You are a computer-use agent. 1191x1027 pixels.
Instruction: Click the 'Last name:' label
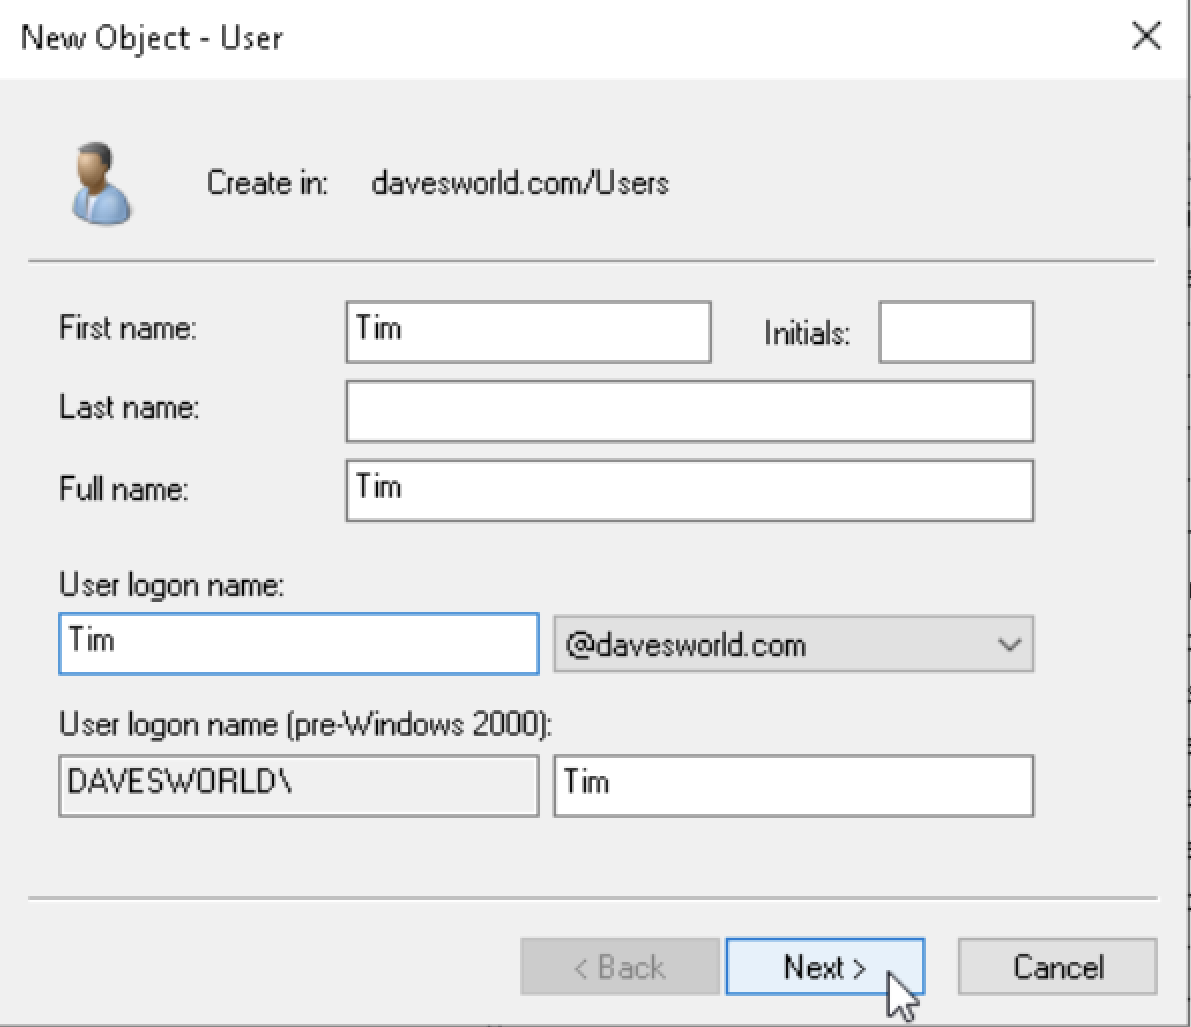tap(129, 408)
